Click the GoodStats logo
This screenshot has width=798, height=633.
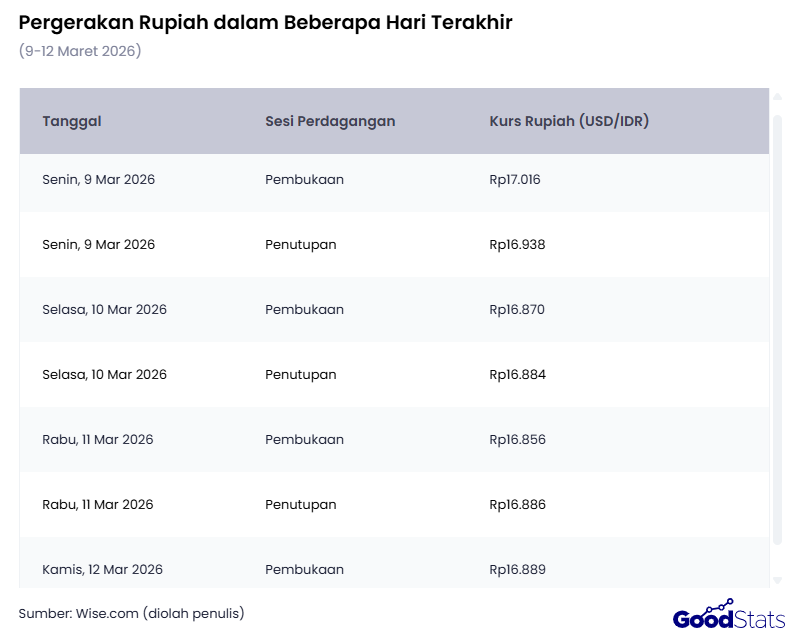click(729, 616)
